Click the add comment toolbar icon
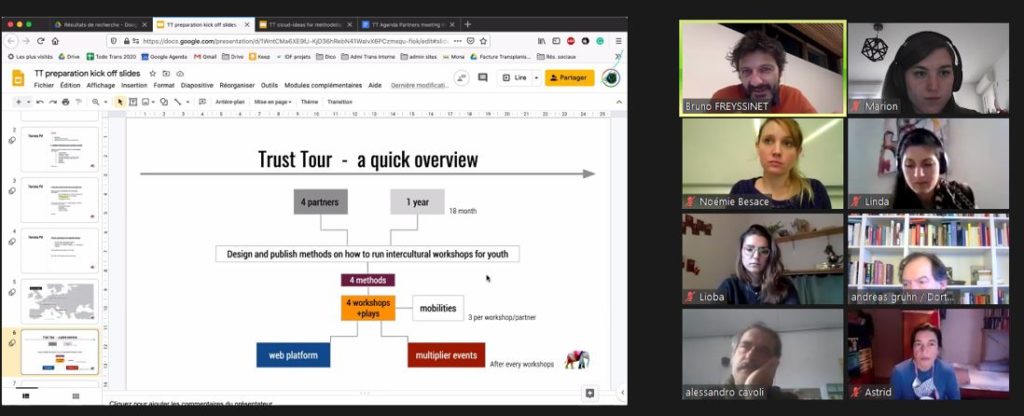1024x416 pixels. click(x=202, y=102)
